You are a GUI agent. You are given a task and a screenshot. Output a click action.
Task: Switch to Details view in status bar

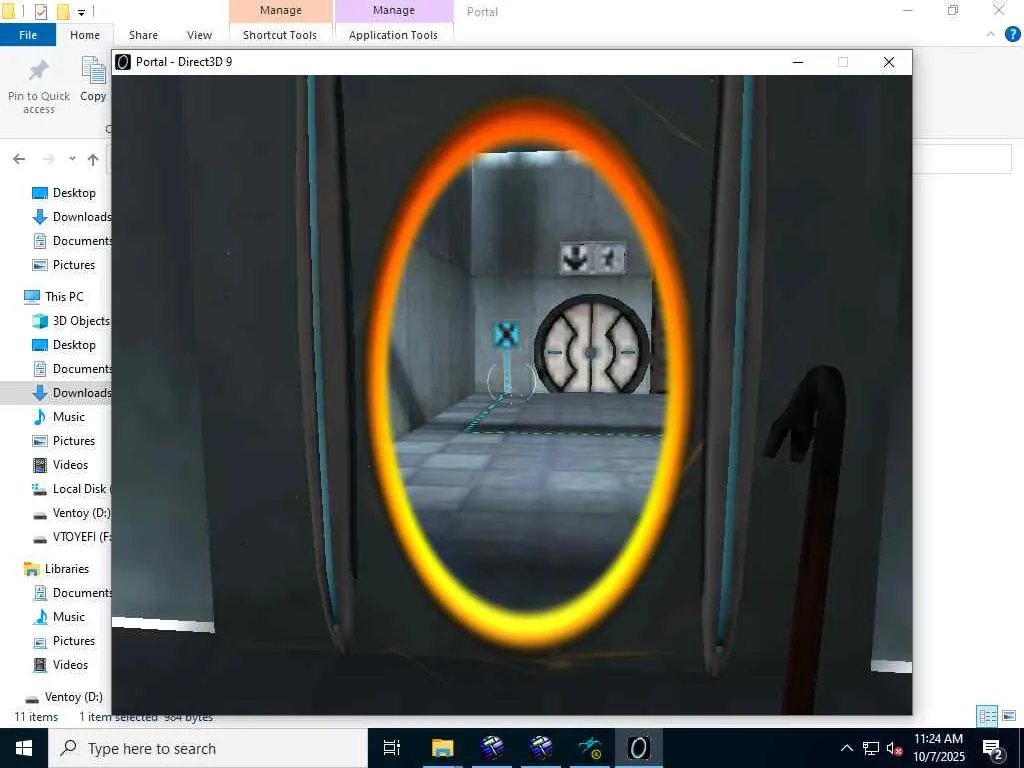[987, 716]
